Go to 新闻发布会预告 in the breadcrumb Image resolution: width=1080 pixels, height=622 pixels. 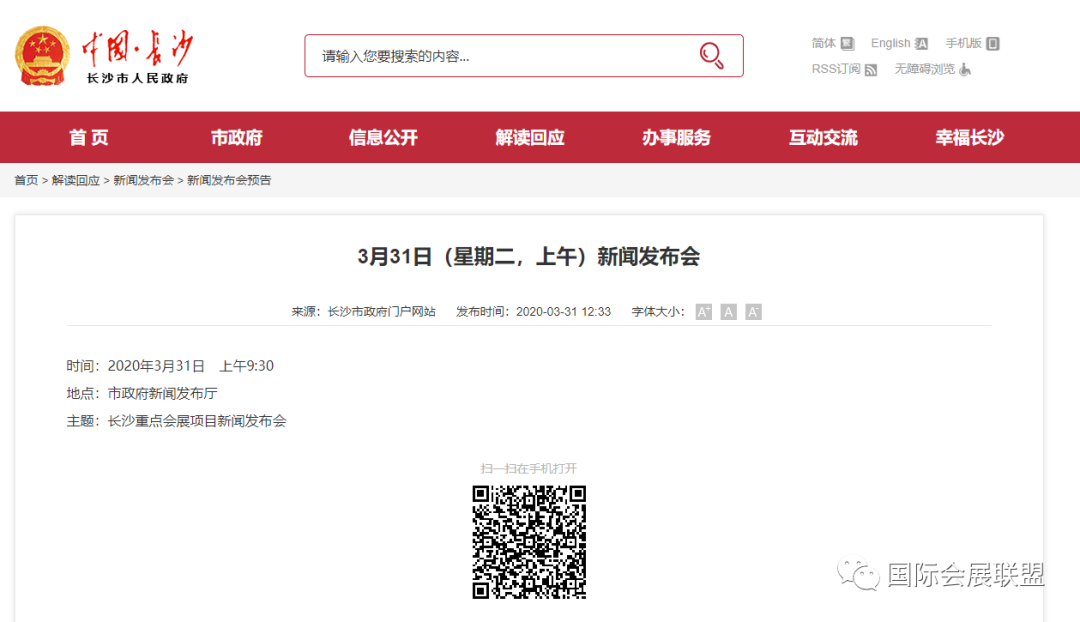pos(229,180)
